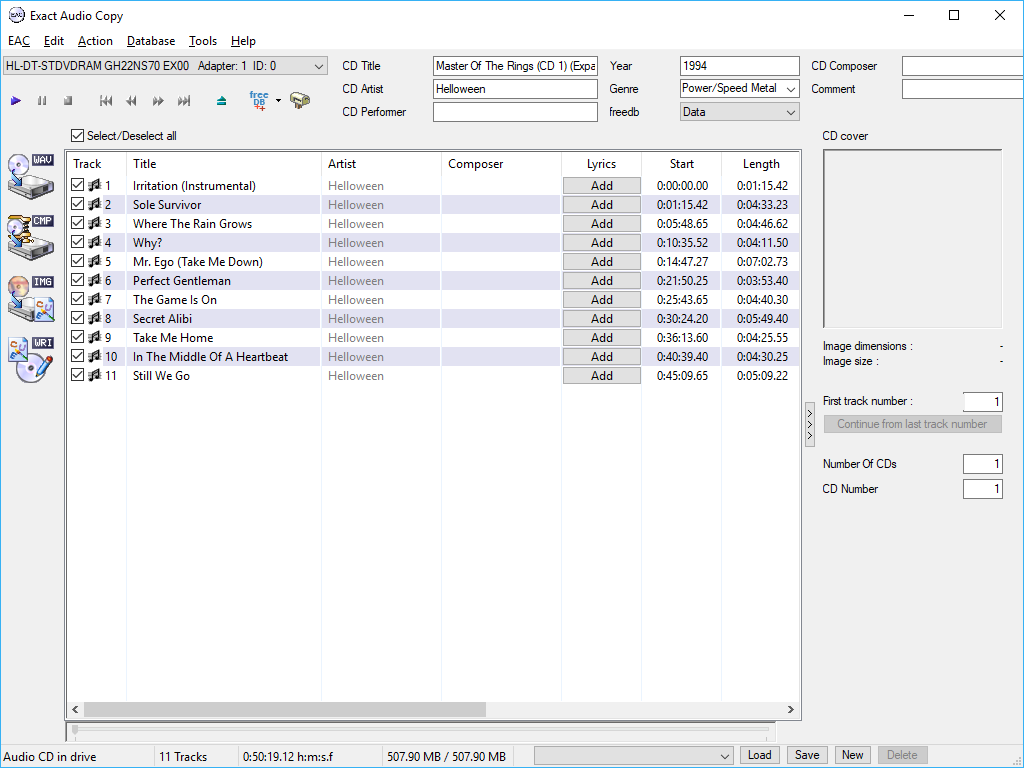Click Add lyrics for Sole Survivor
This screenshot has height=768, width=1024.
tap(601, 204)
